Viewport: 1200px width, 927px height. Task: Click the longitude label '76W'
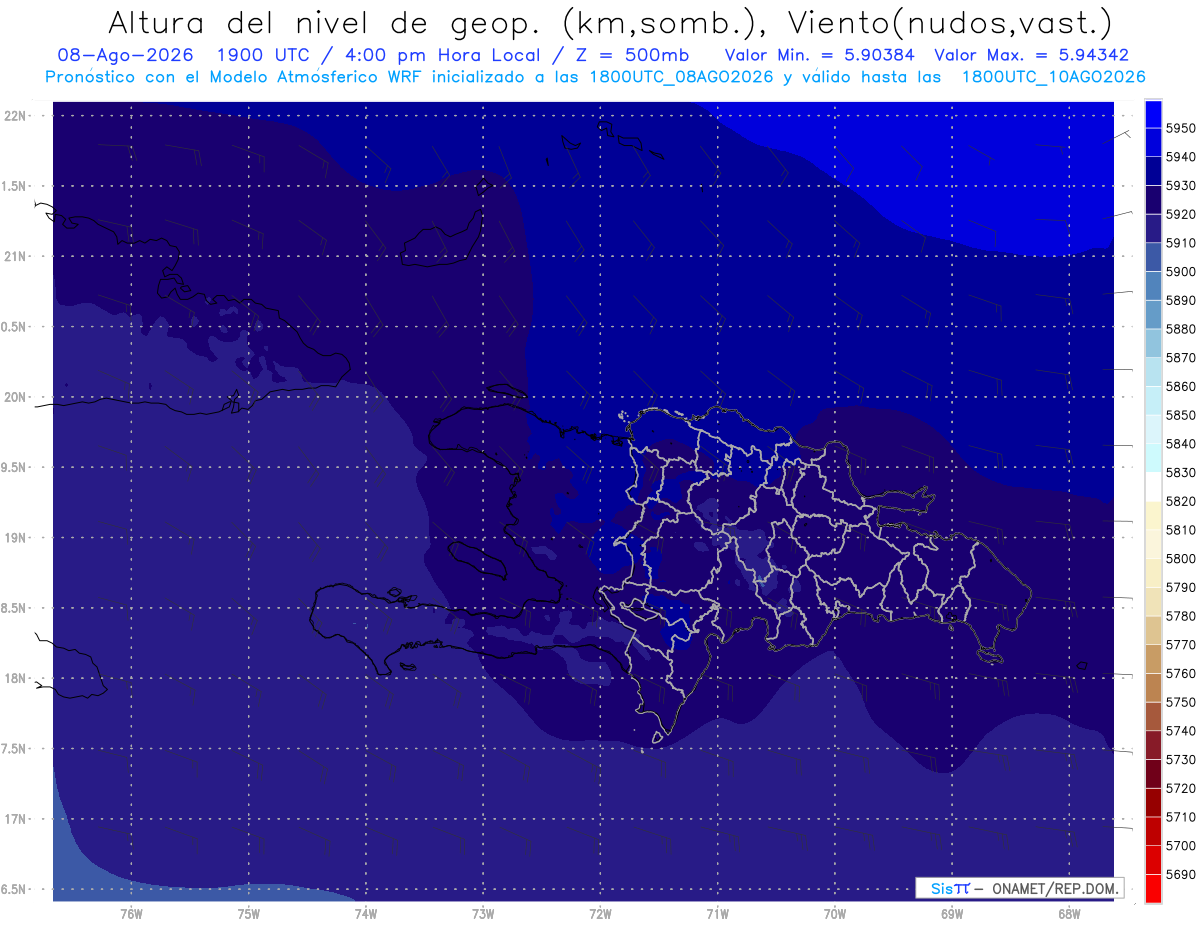131,913
